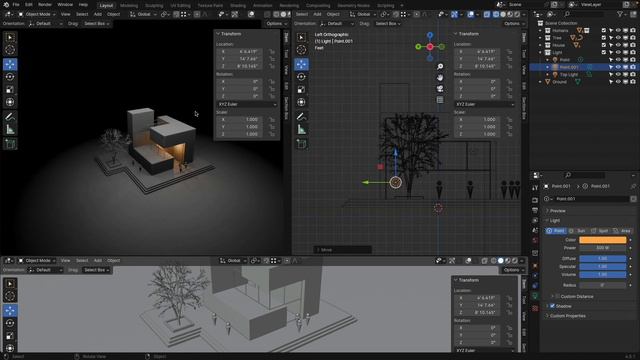
Task: Hide the Top Light in viewport
Action: click(x=618, y=74)
